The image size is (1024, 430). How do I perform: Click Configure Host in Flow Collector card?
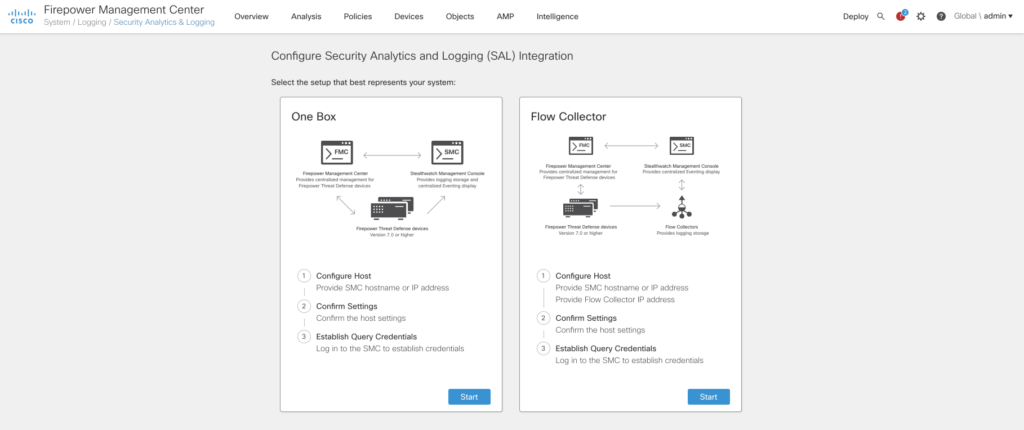click(584, 276)
